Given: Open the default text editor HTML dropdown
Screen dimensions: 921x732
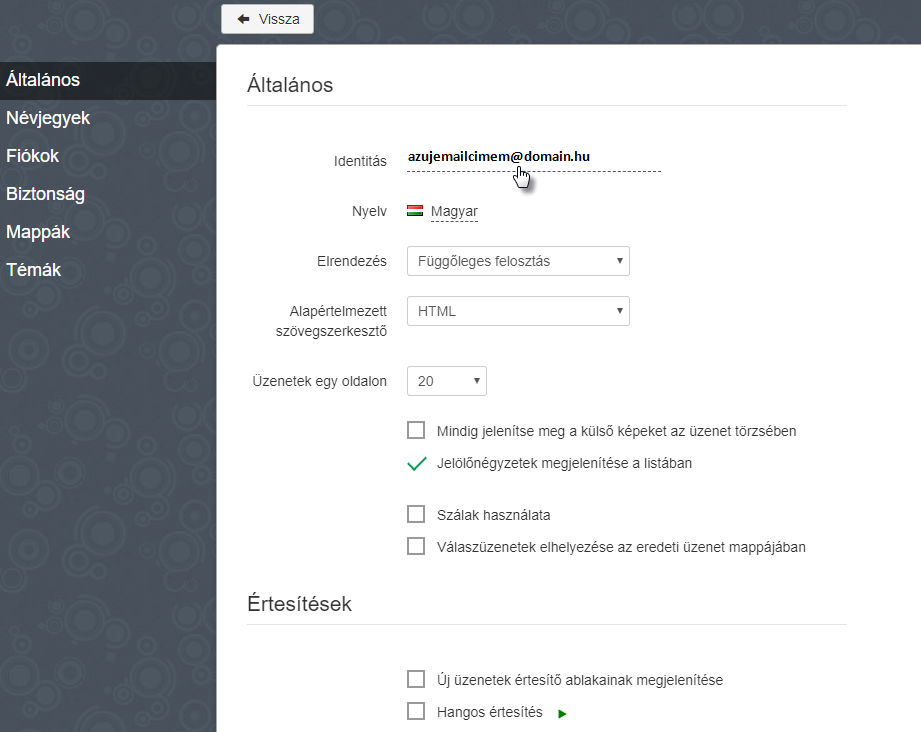Looking at the screenshot, I should point(518,311).
